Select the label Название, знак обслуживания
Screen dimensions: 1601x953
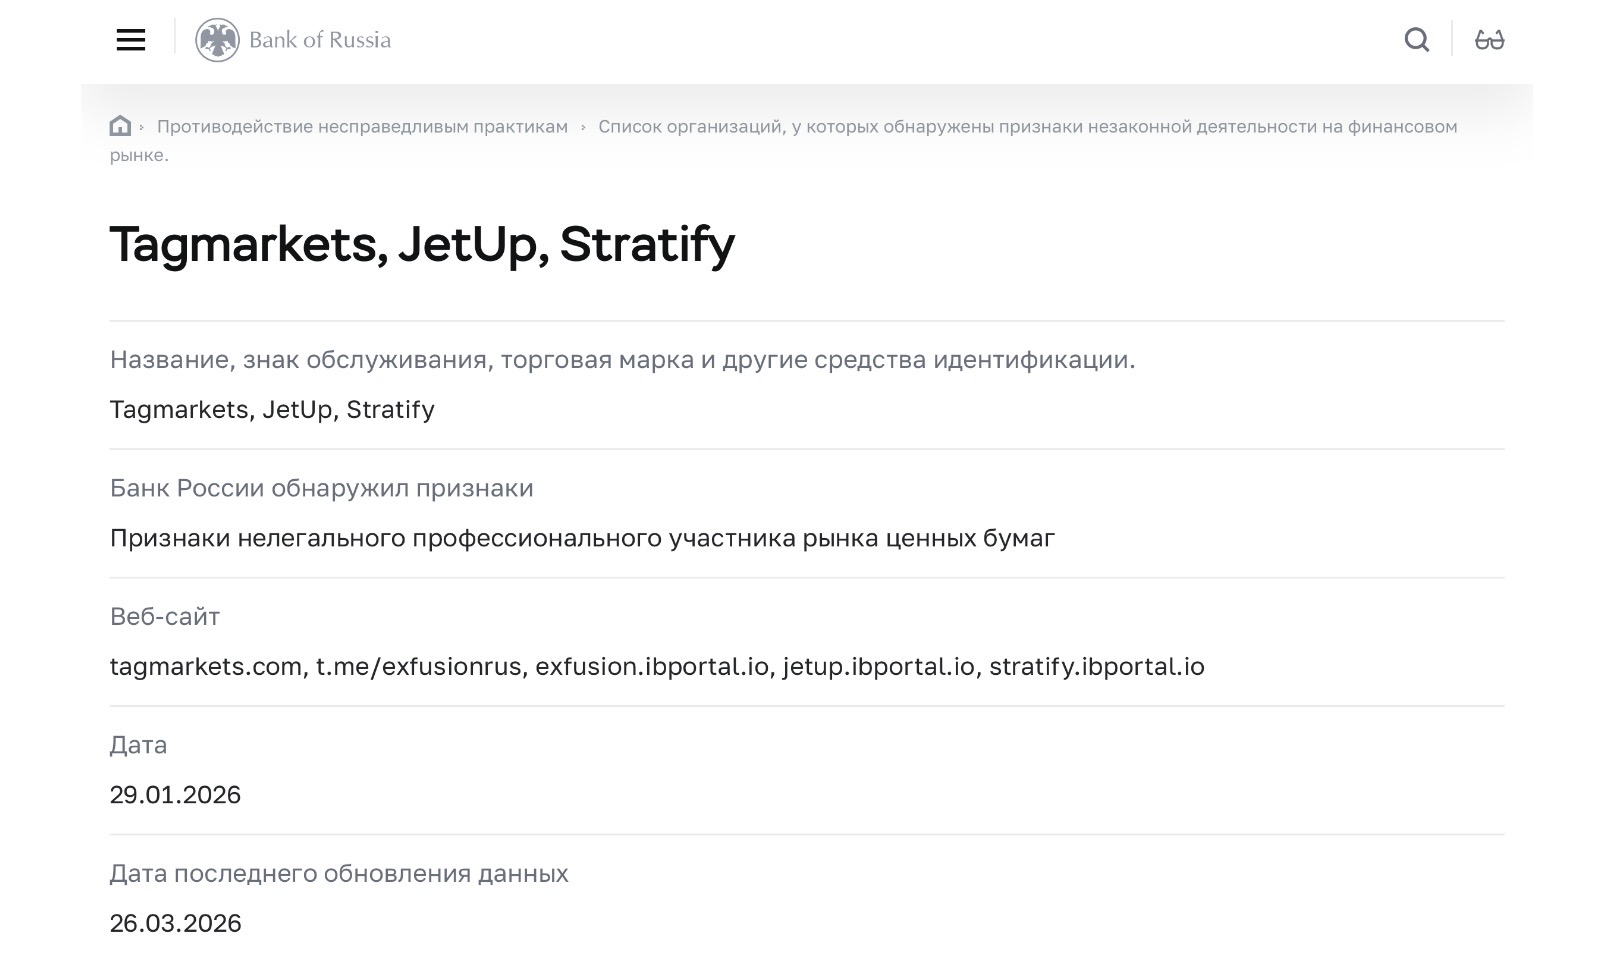pos(622,360)
